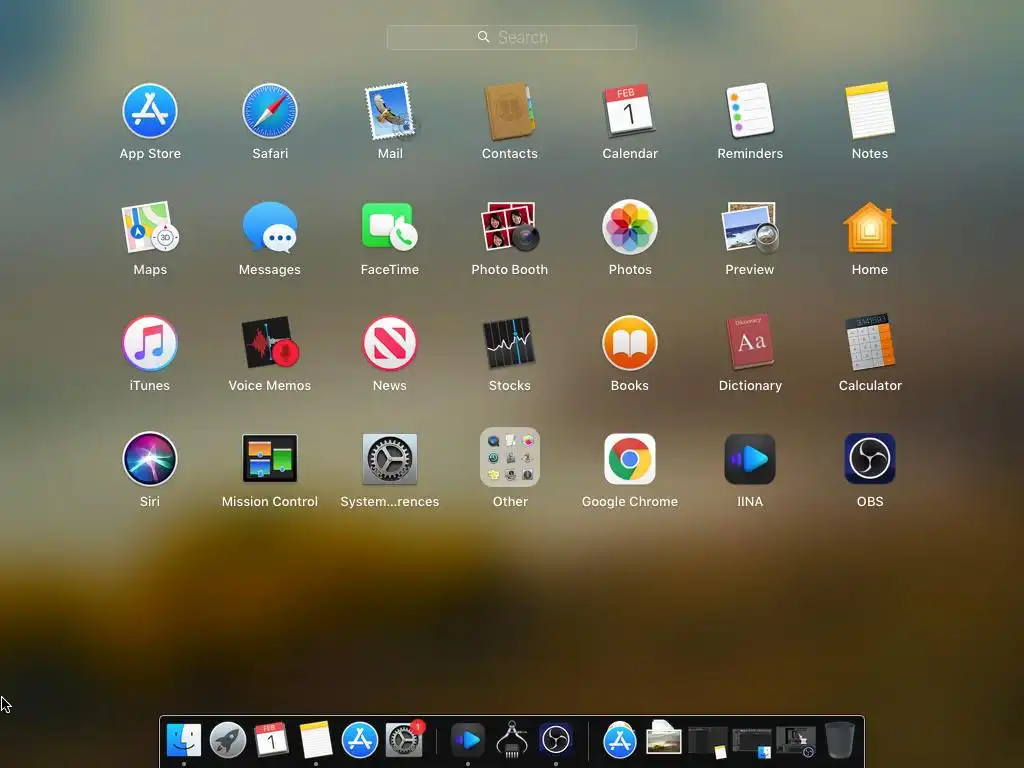Image resolution: width=1024 pixels, height=768 pixels.
Task: Launch FaceTime
Action: (390, 226)
